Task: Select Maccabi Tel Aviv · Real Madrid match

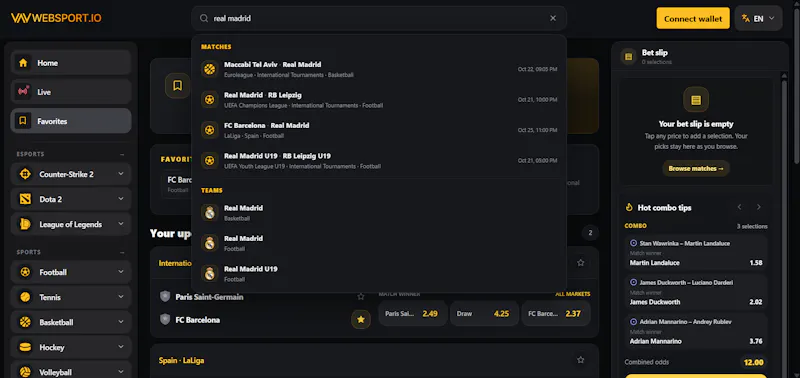Action: [379, 69]
